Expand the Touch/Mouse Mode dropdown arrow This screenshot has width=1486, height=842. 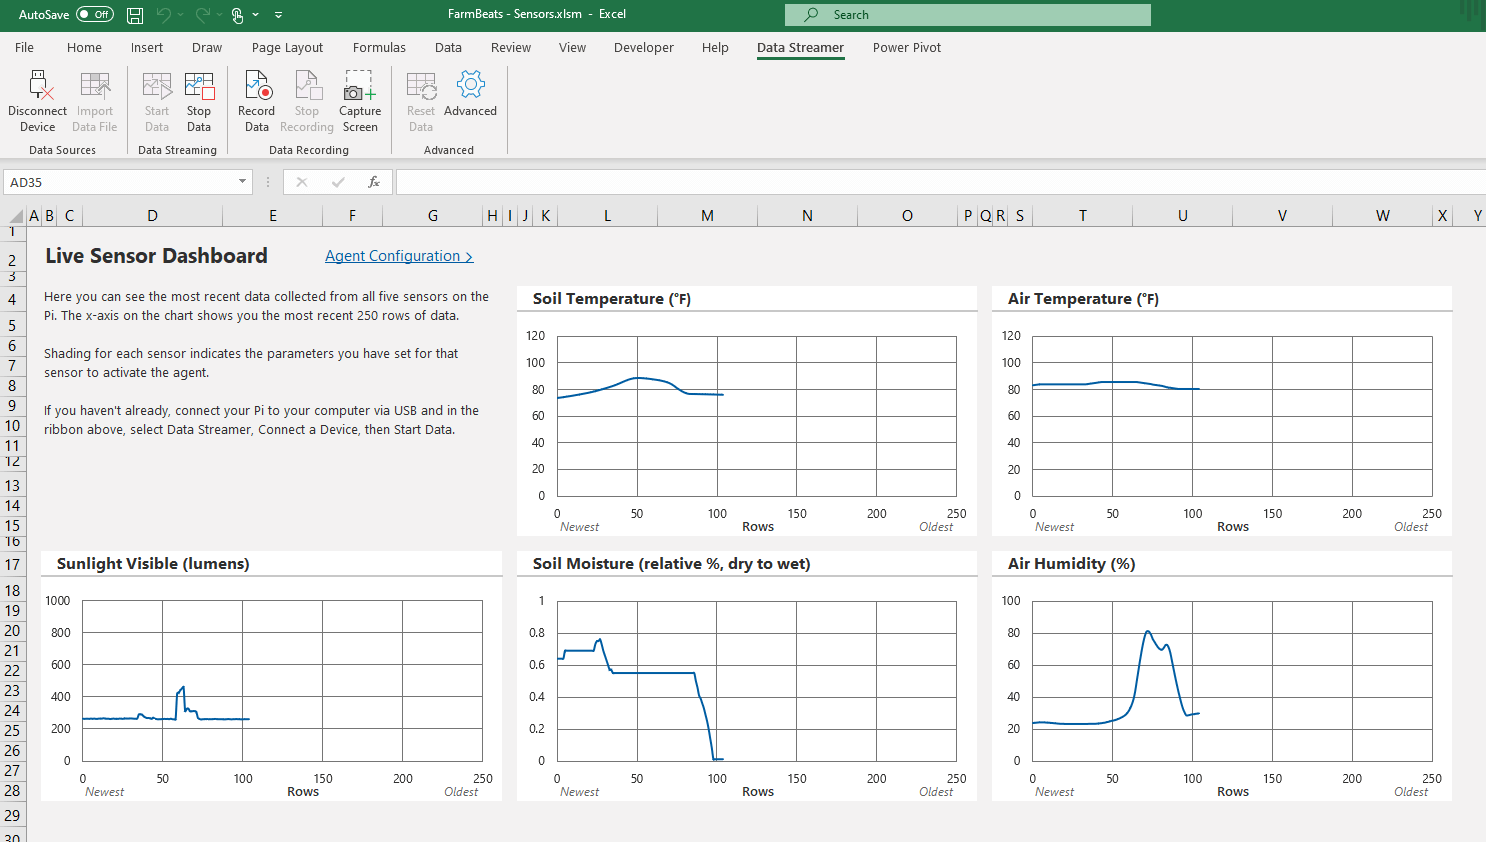click(256, 15)
